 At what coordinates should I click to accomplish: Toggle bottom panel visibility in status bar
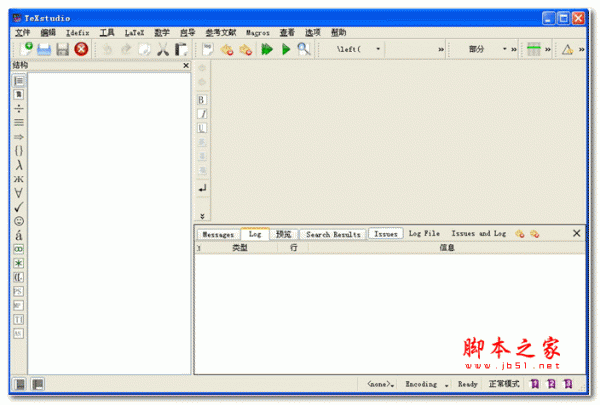click(38, 384)
